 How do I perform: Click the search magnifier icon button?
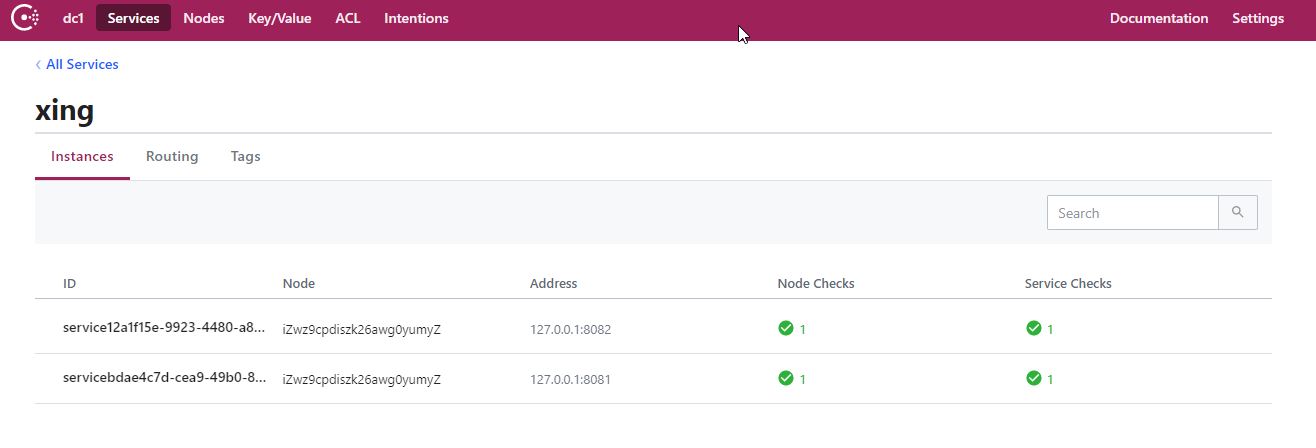tap(1237, 212)
